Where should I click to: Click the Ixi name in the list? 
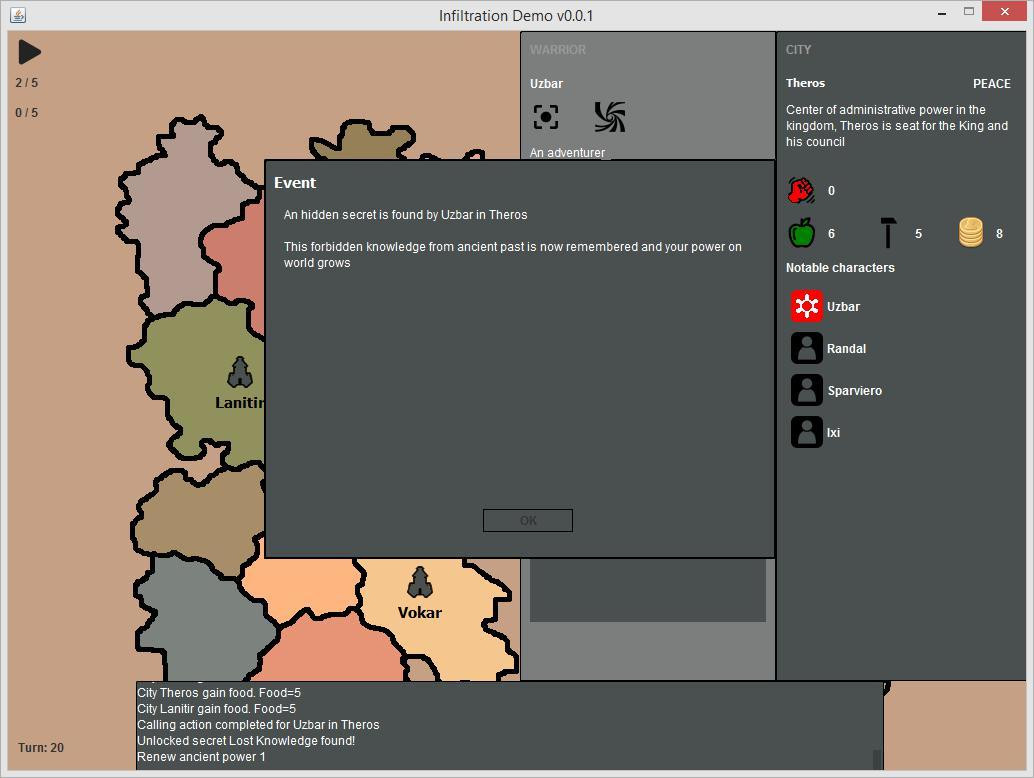point(834,433)
